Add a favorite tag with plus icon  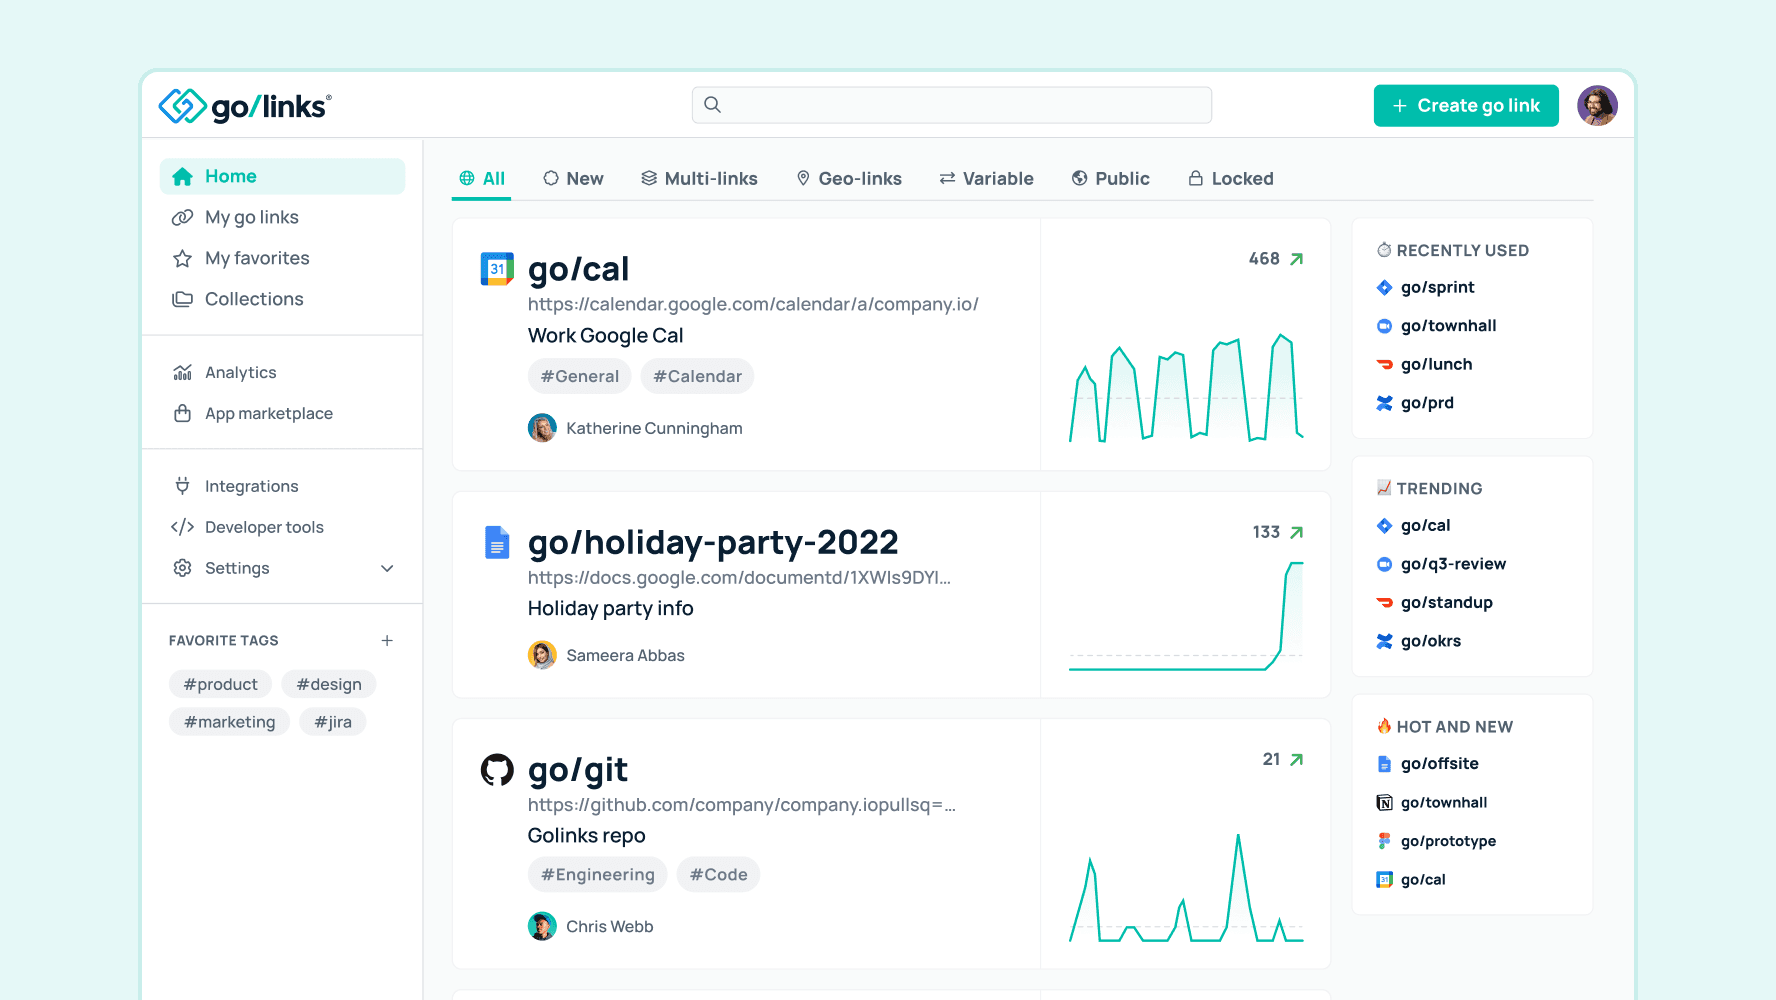[387, 640]
